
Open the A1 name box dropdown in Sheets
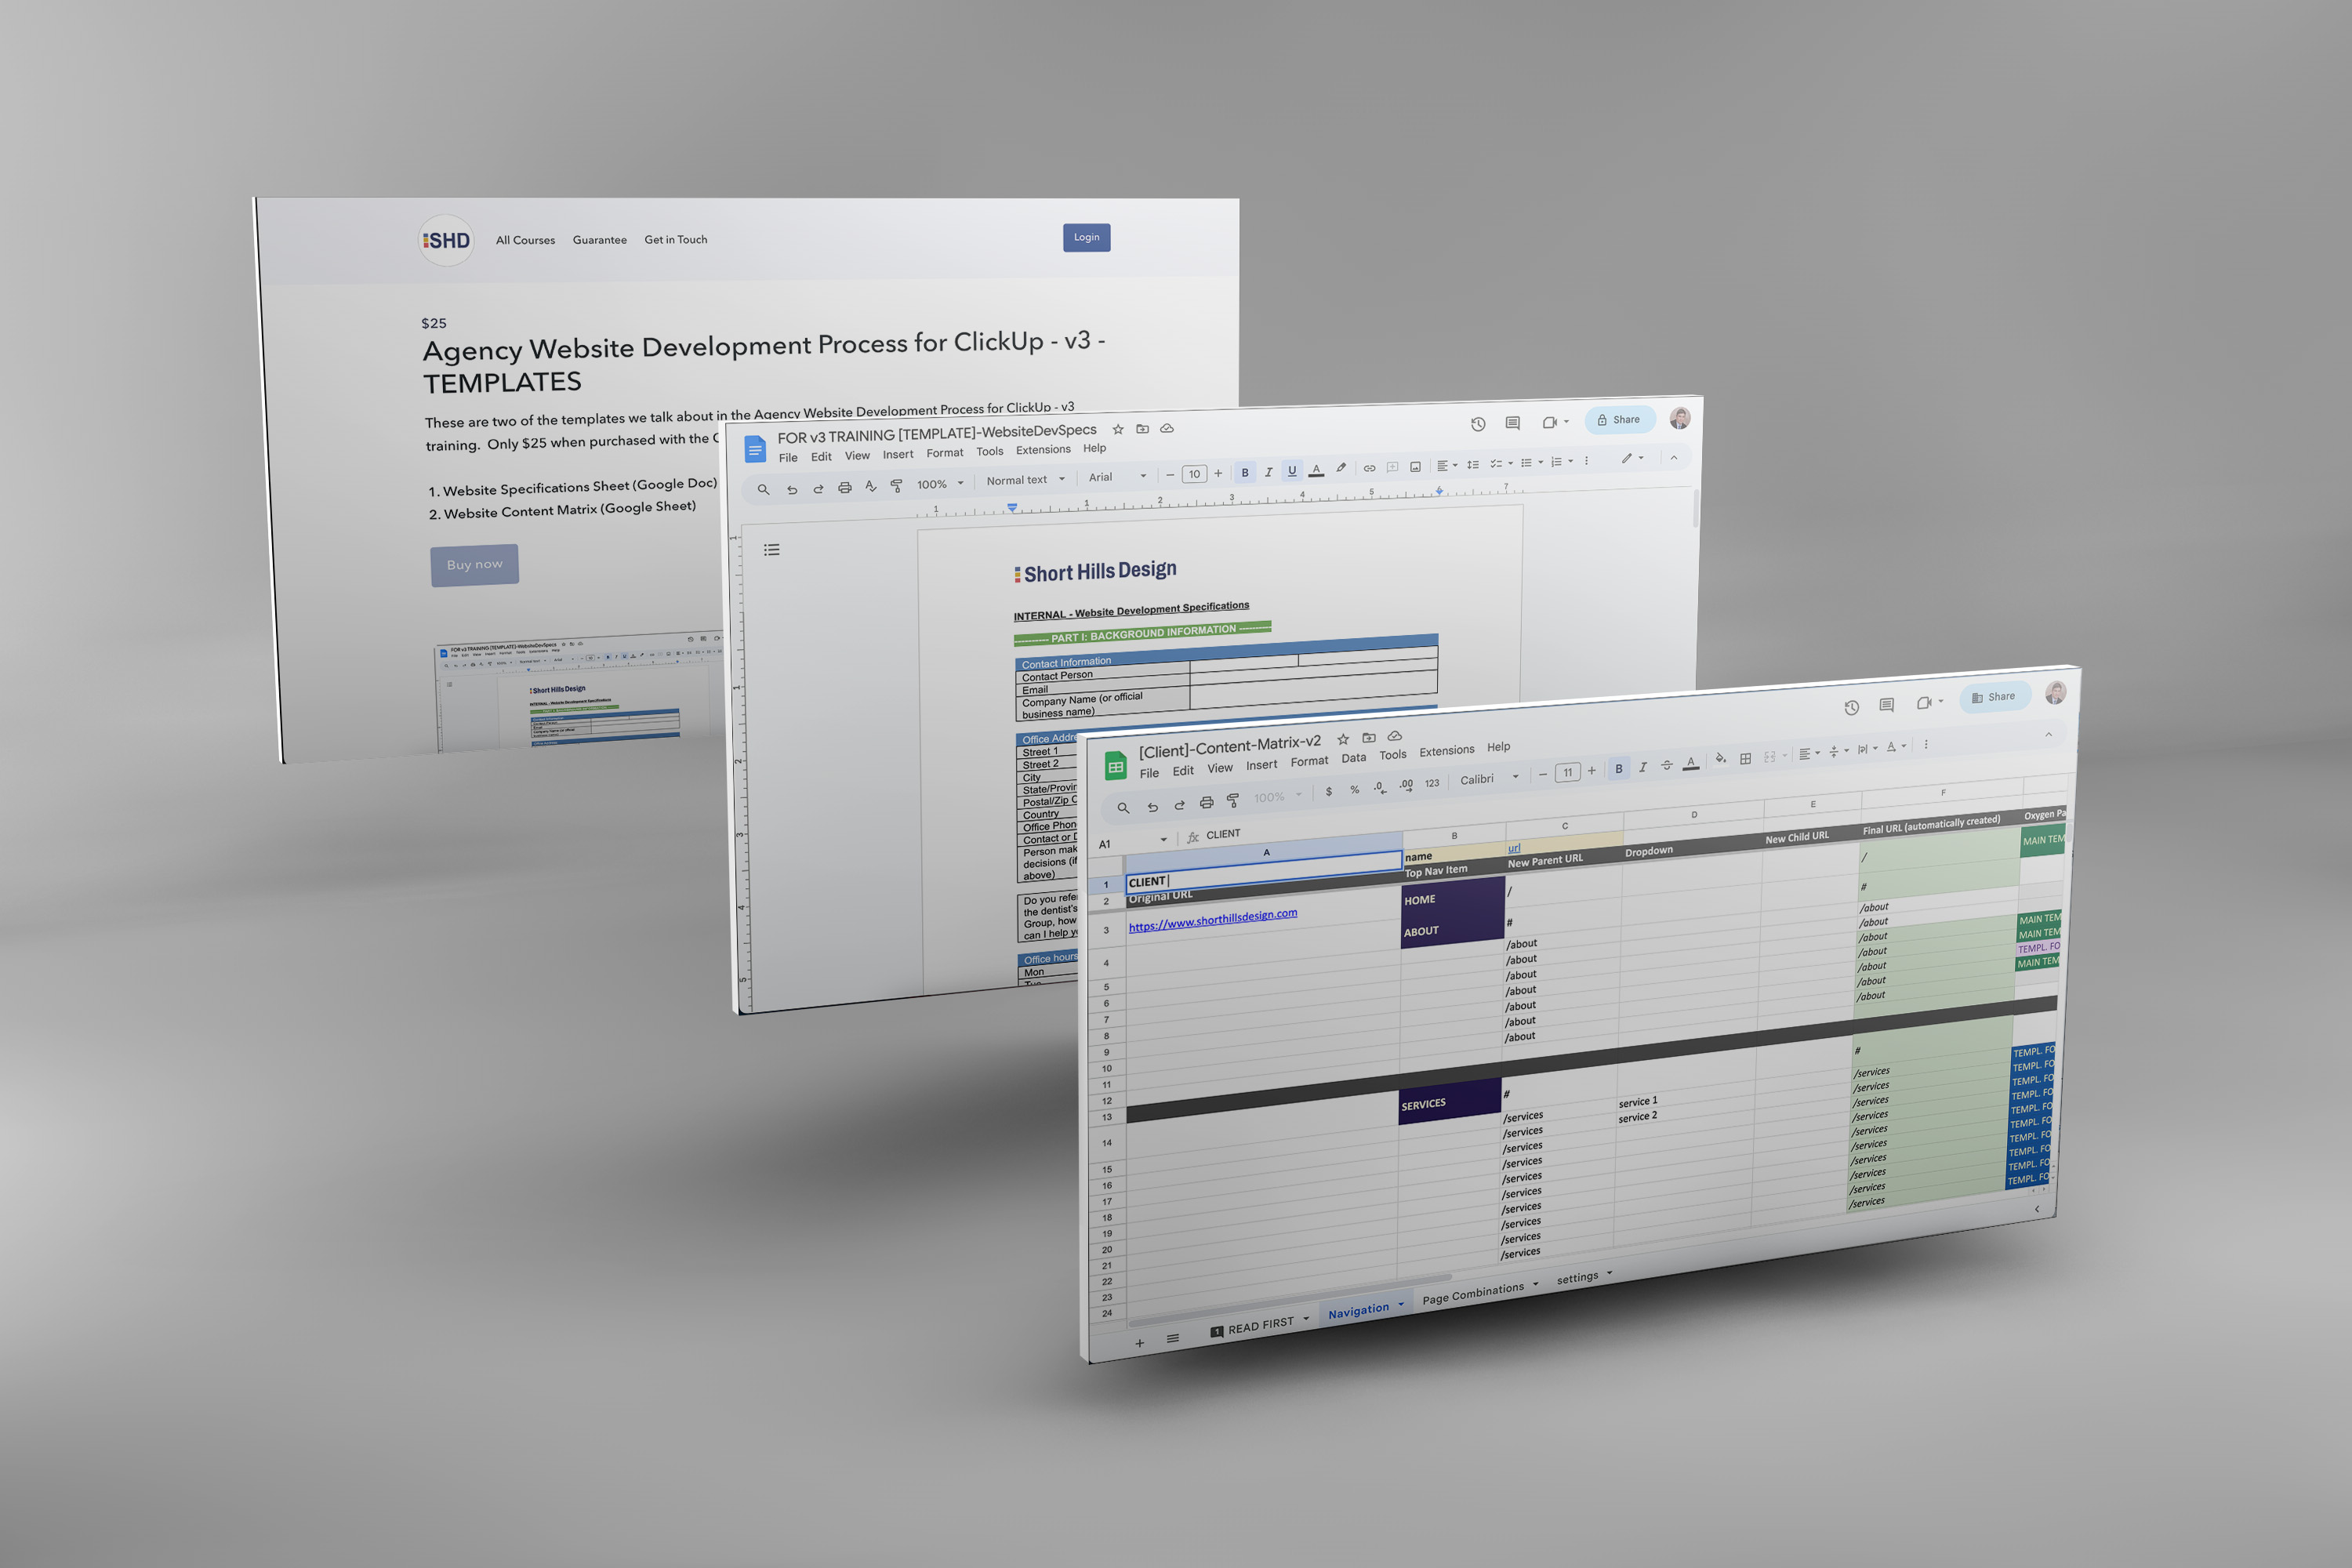tap(1163, 840)
